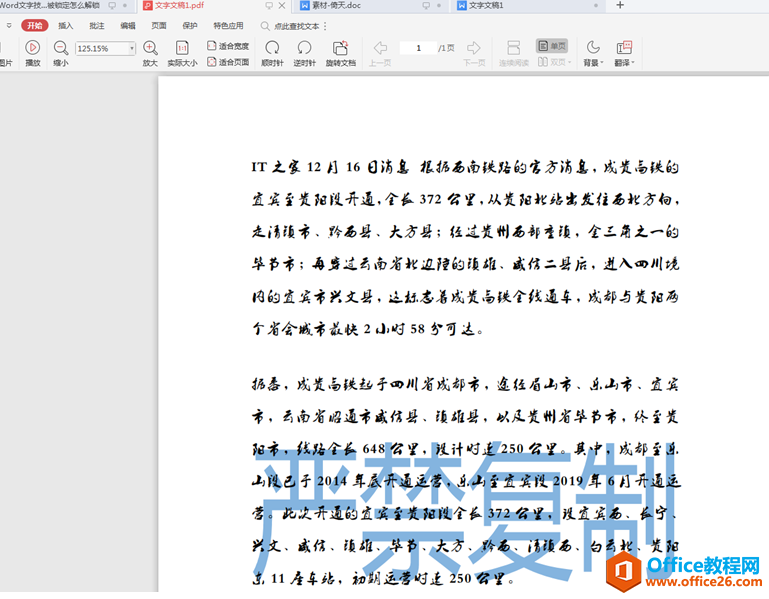The height and width of the screenshot is (599, 769).
Task: Select the 开始 ribbon tab
Action: [35, 26]
